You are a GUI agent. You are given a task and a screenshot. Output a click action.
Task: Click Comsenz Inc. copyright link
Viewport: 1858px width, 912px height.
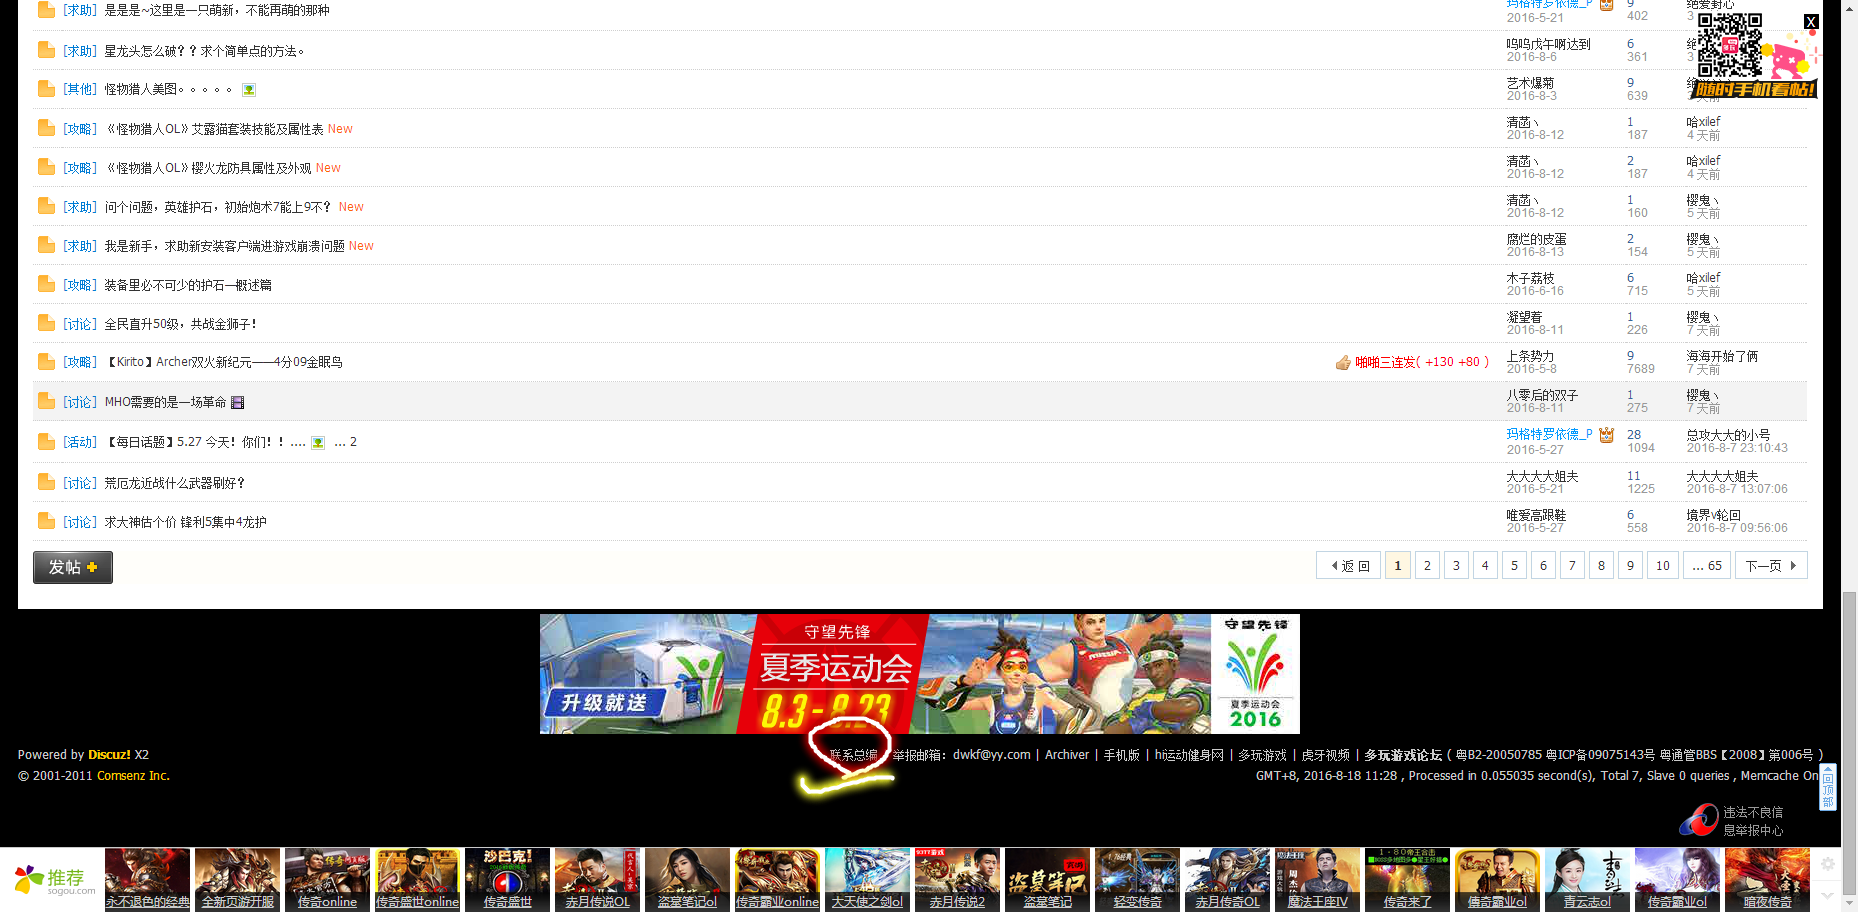click(x=133, y=776)
